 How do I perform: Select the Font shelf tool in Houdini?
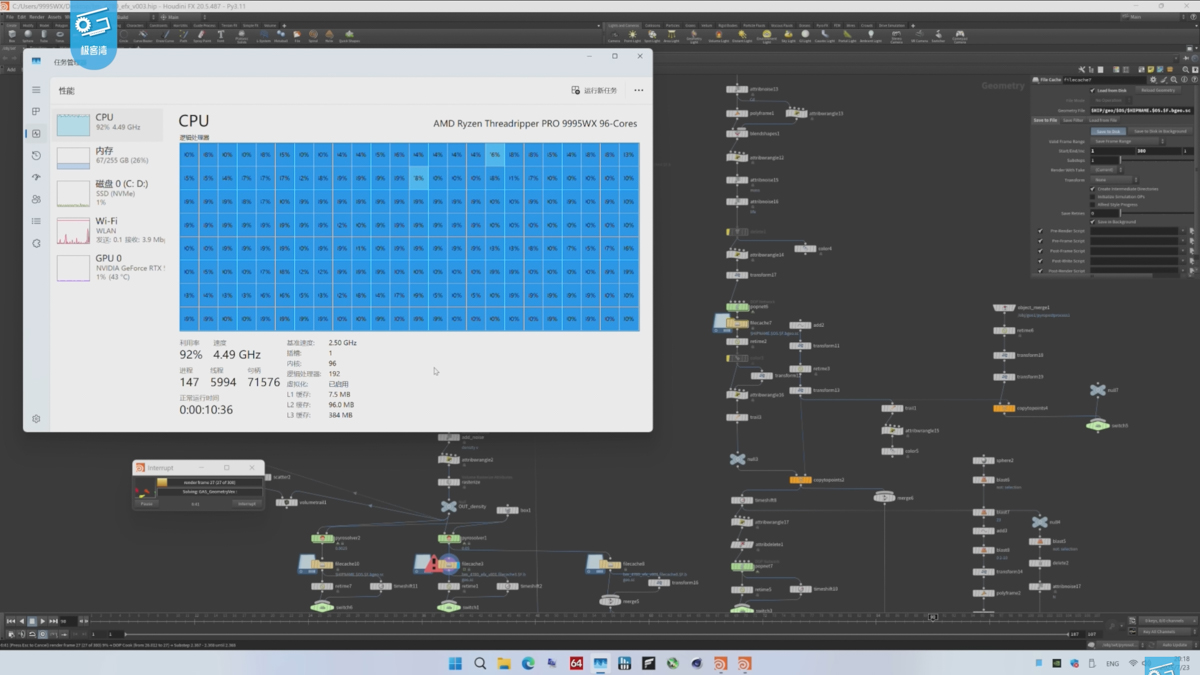(221, 37)
